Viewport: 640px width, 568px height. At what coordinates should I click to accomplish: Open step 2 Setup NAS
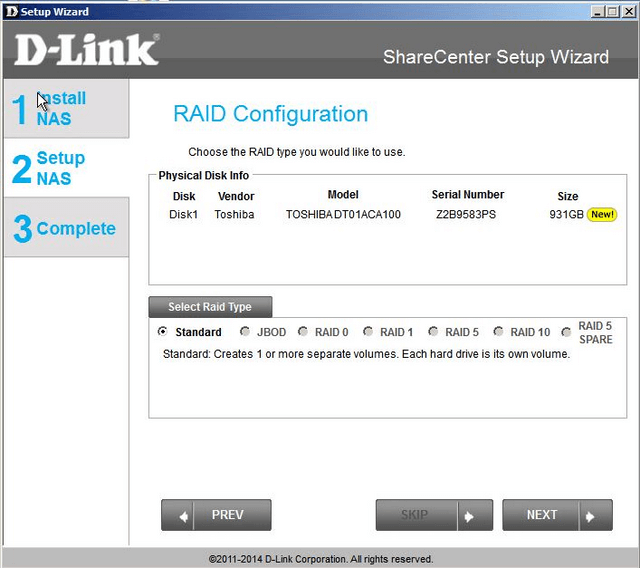pos(67,168)
